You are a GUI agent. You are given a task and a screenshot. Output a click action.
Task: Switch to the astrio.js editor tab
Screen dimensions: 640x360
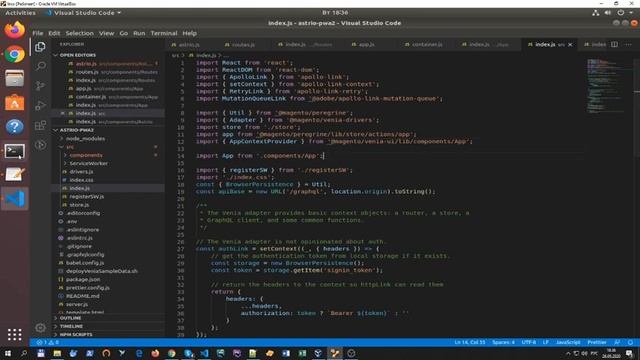(x=189, y=44)
